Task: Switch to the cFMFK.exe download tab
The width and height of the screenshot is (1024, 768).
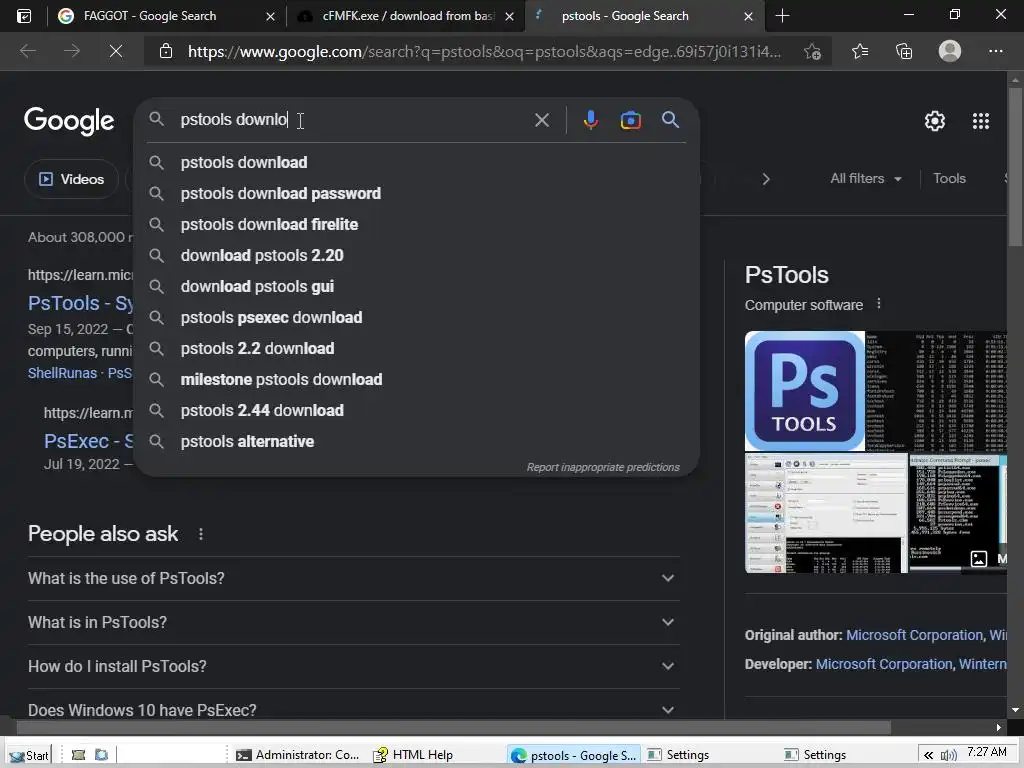Action: (408, 16)
